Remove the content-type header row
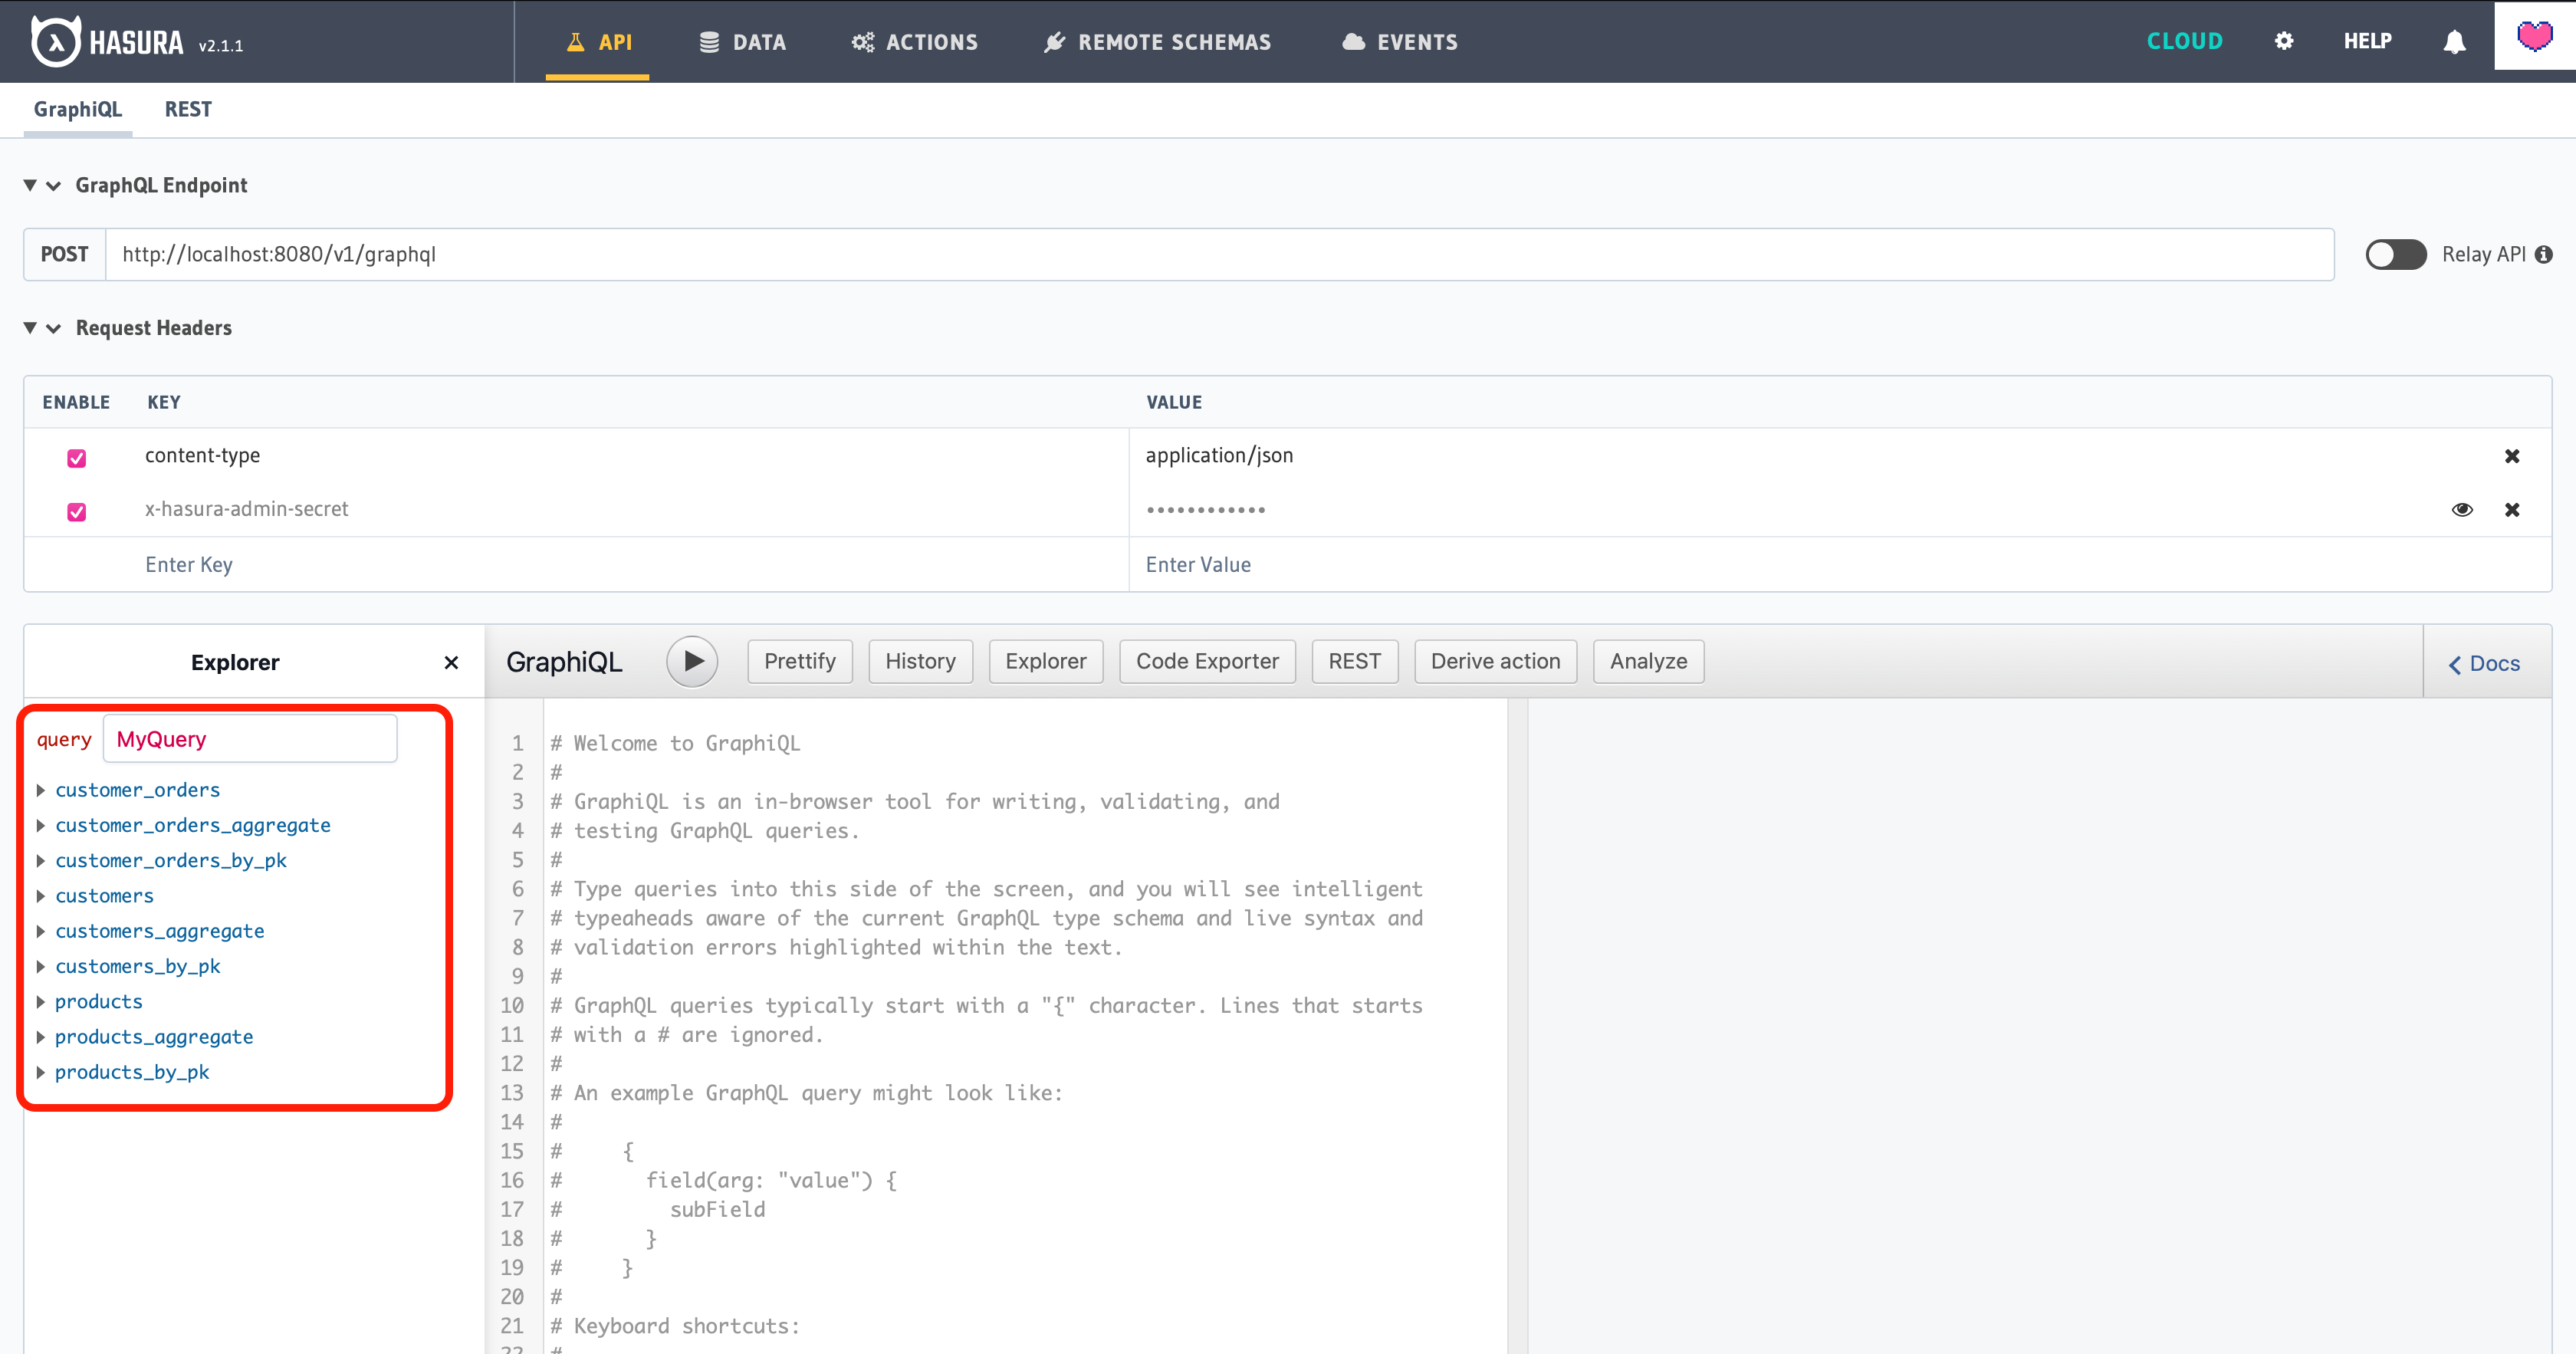The image size is (2576, 1354). point(2511,456)
